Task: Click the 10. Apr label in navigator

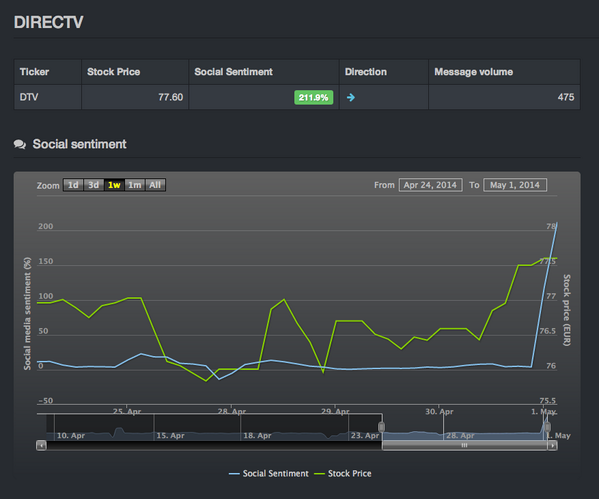Action: pos(71,436)
